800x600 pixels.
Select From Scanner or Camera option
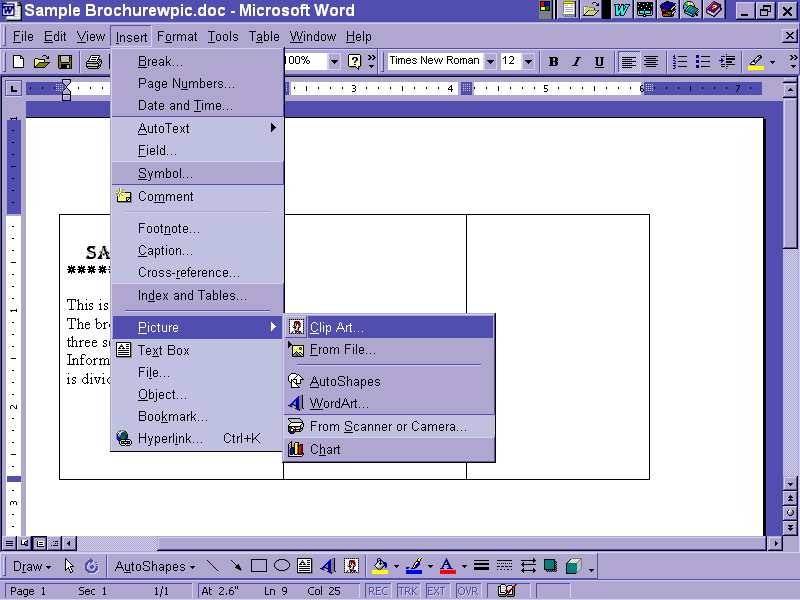point(388,426)
